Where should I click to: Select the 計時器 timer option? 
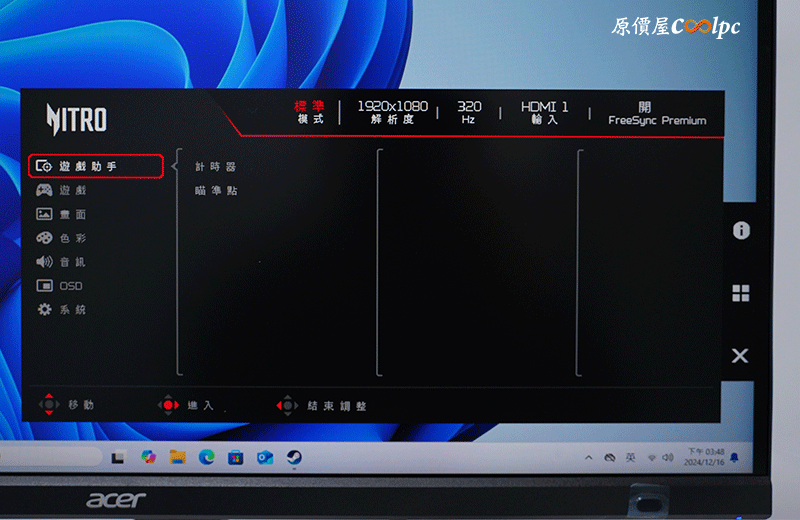pos(215,167)
